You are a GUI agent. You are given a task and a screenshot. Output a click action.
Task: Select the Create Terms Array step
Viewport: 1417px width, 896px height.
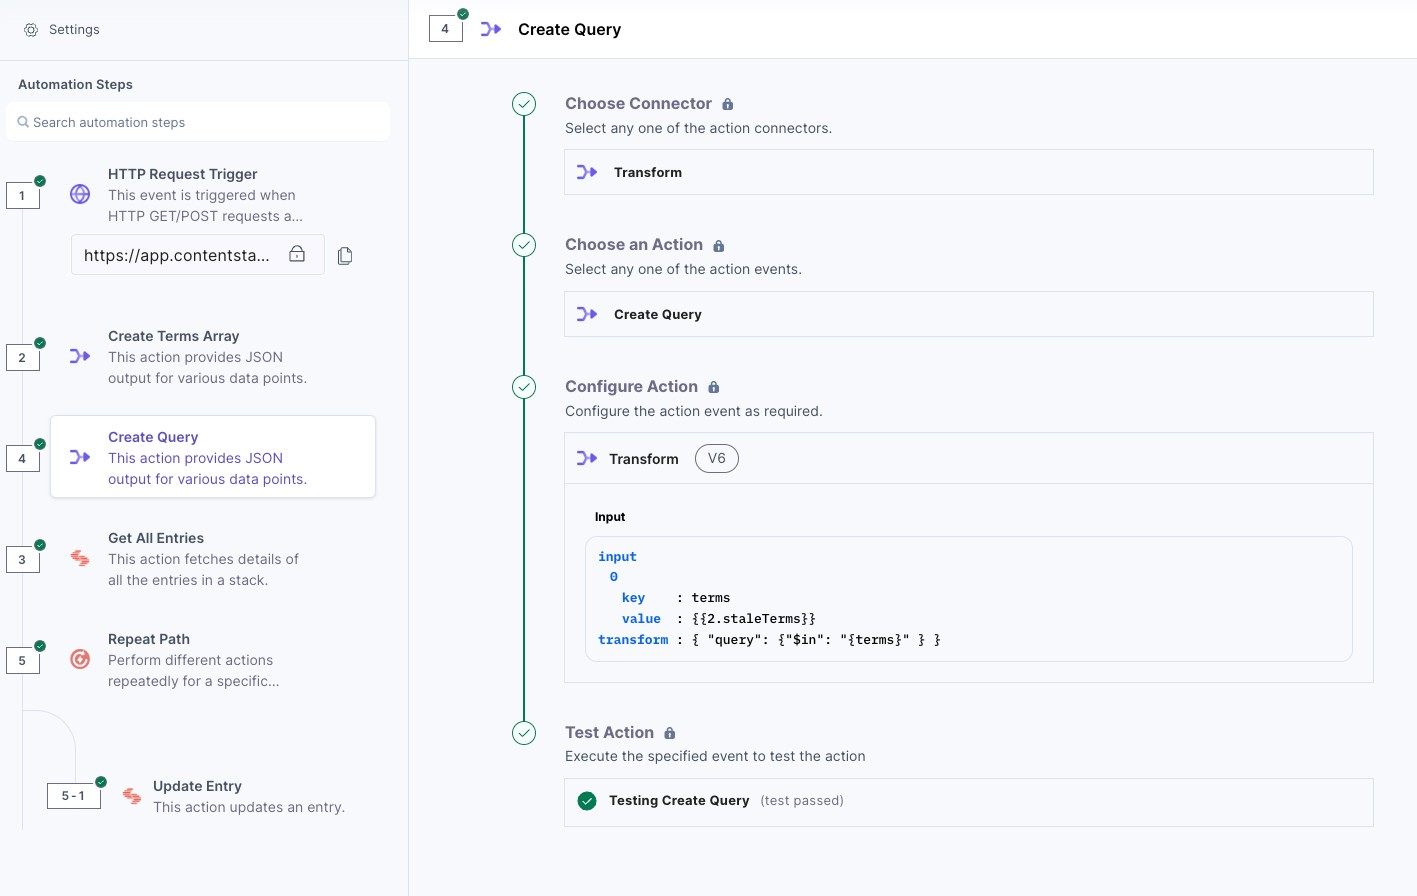(207, 357)
